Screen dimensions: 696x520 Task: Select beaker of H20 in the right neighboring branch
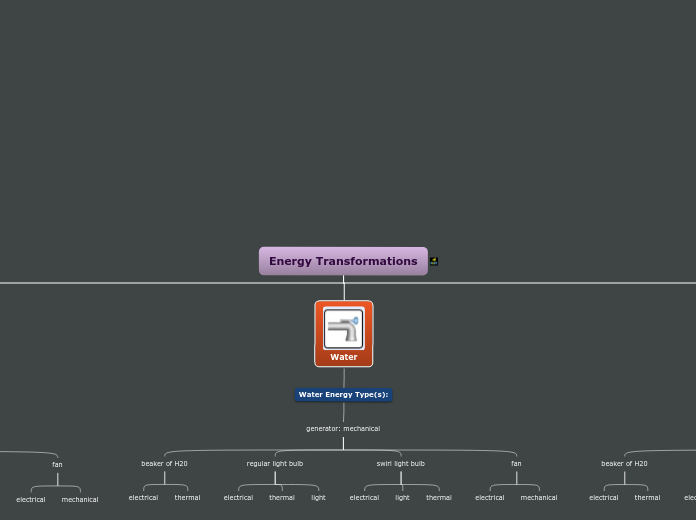tap(624, 464)
